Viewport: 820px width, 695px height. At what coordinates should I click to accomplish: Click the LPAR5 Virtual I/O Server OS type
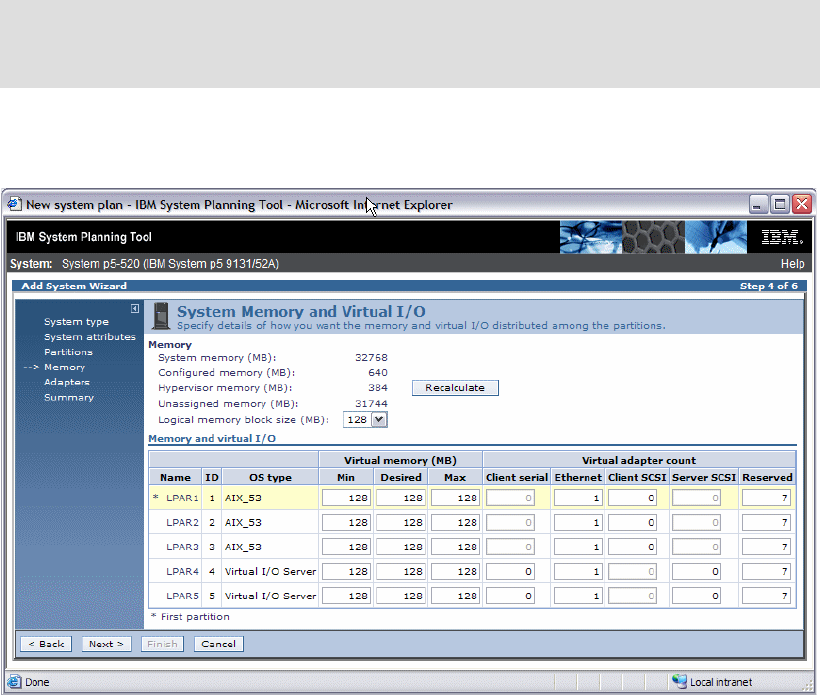pyautogui.click(x=270, y=596)
